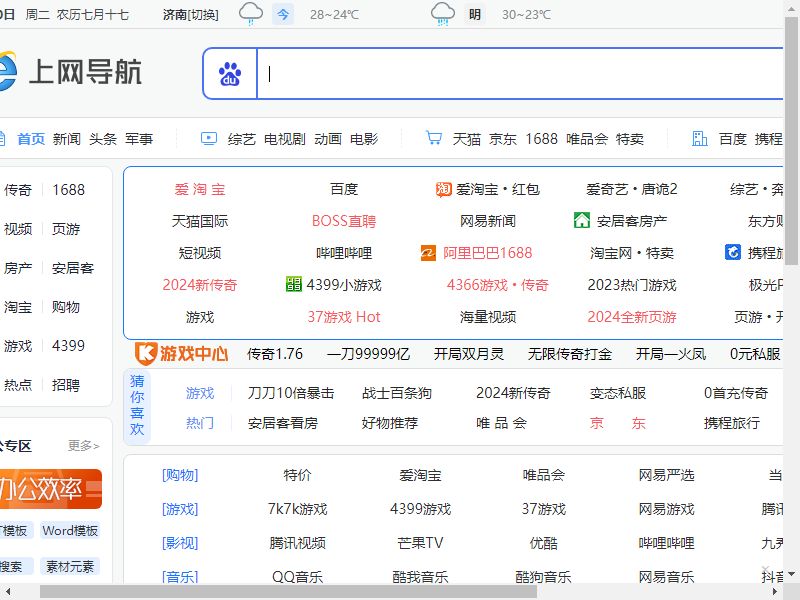Open 特卖 in the nav bar

pyautogui.click(x=630, y=139)
